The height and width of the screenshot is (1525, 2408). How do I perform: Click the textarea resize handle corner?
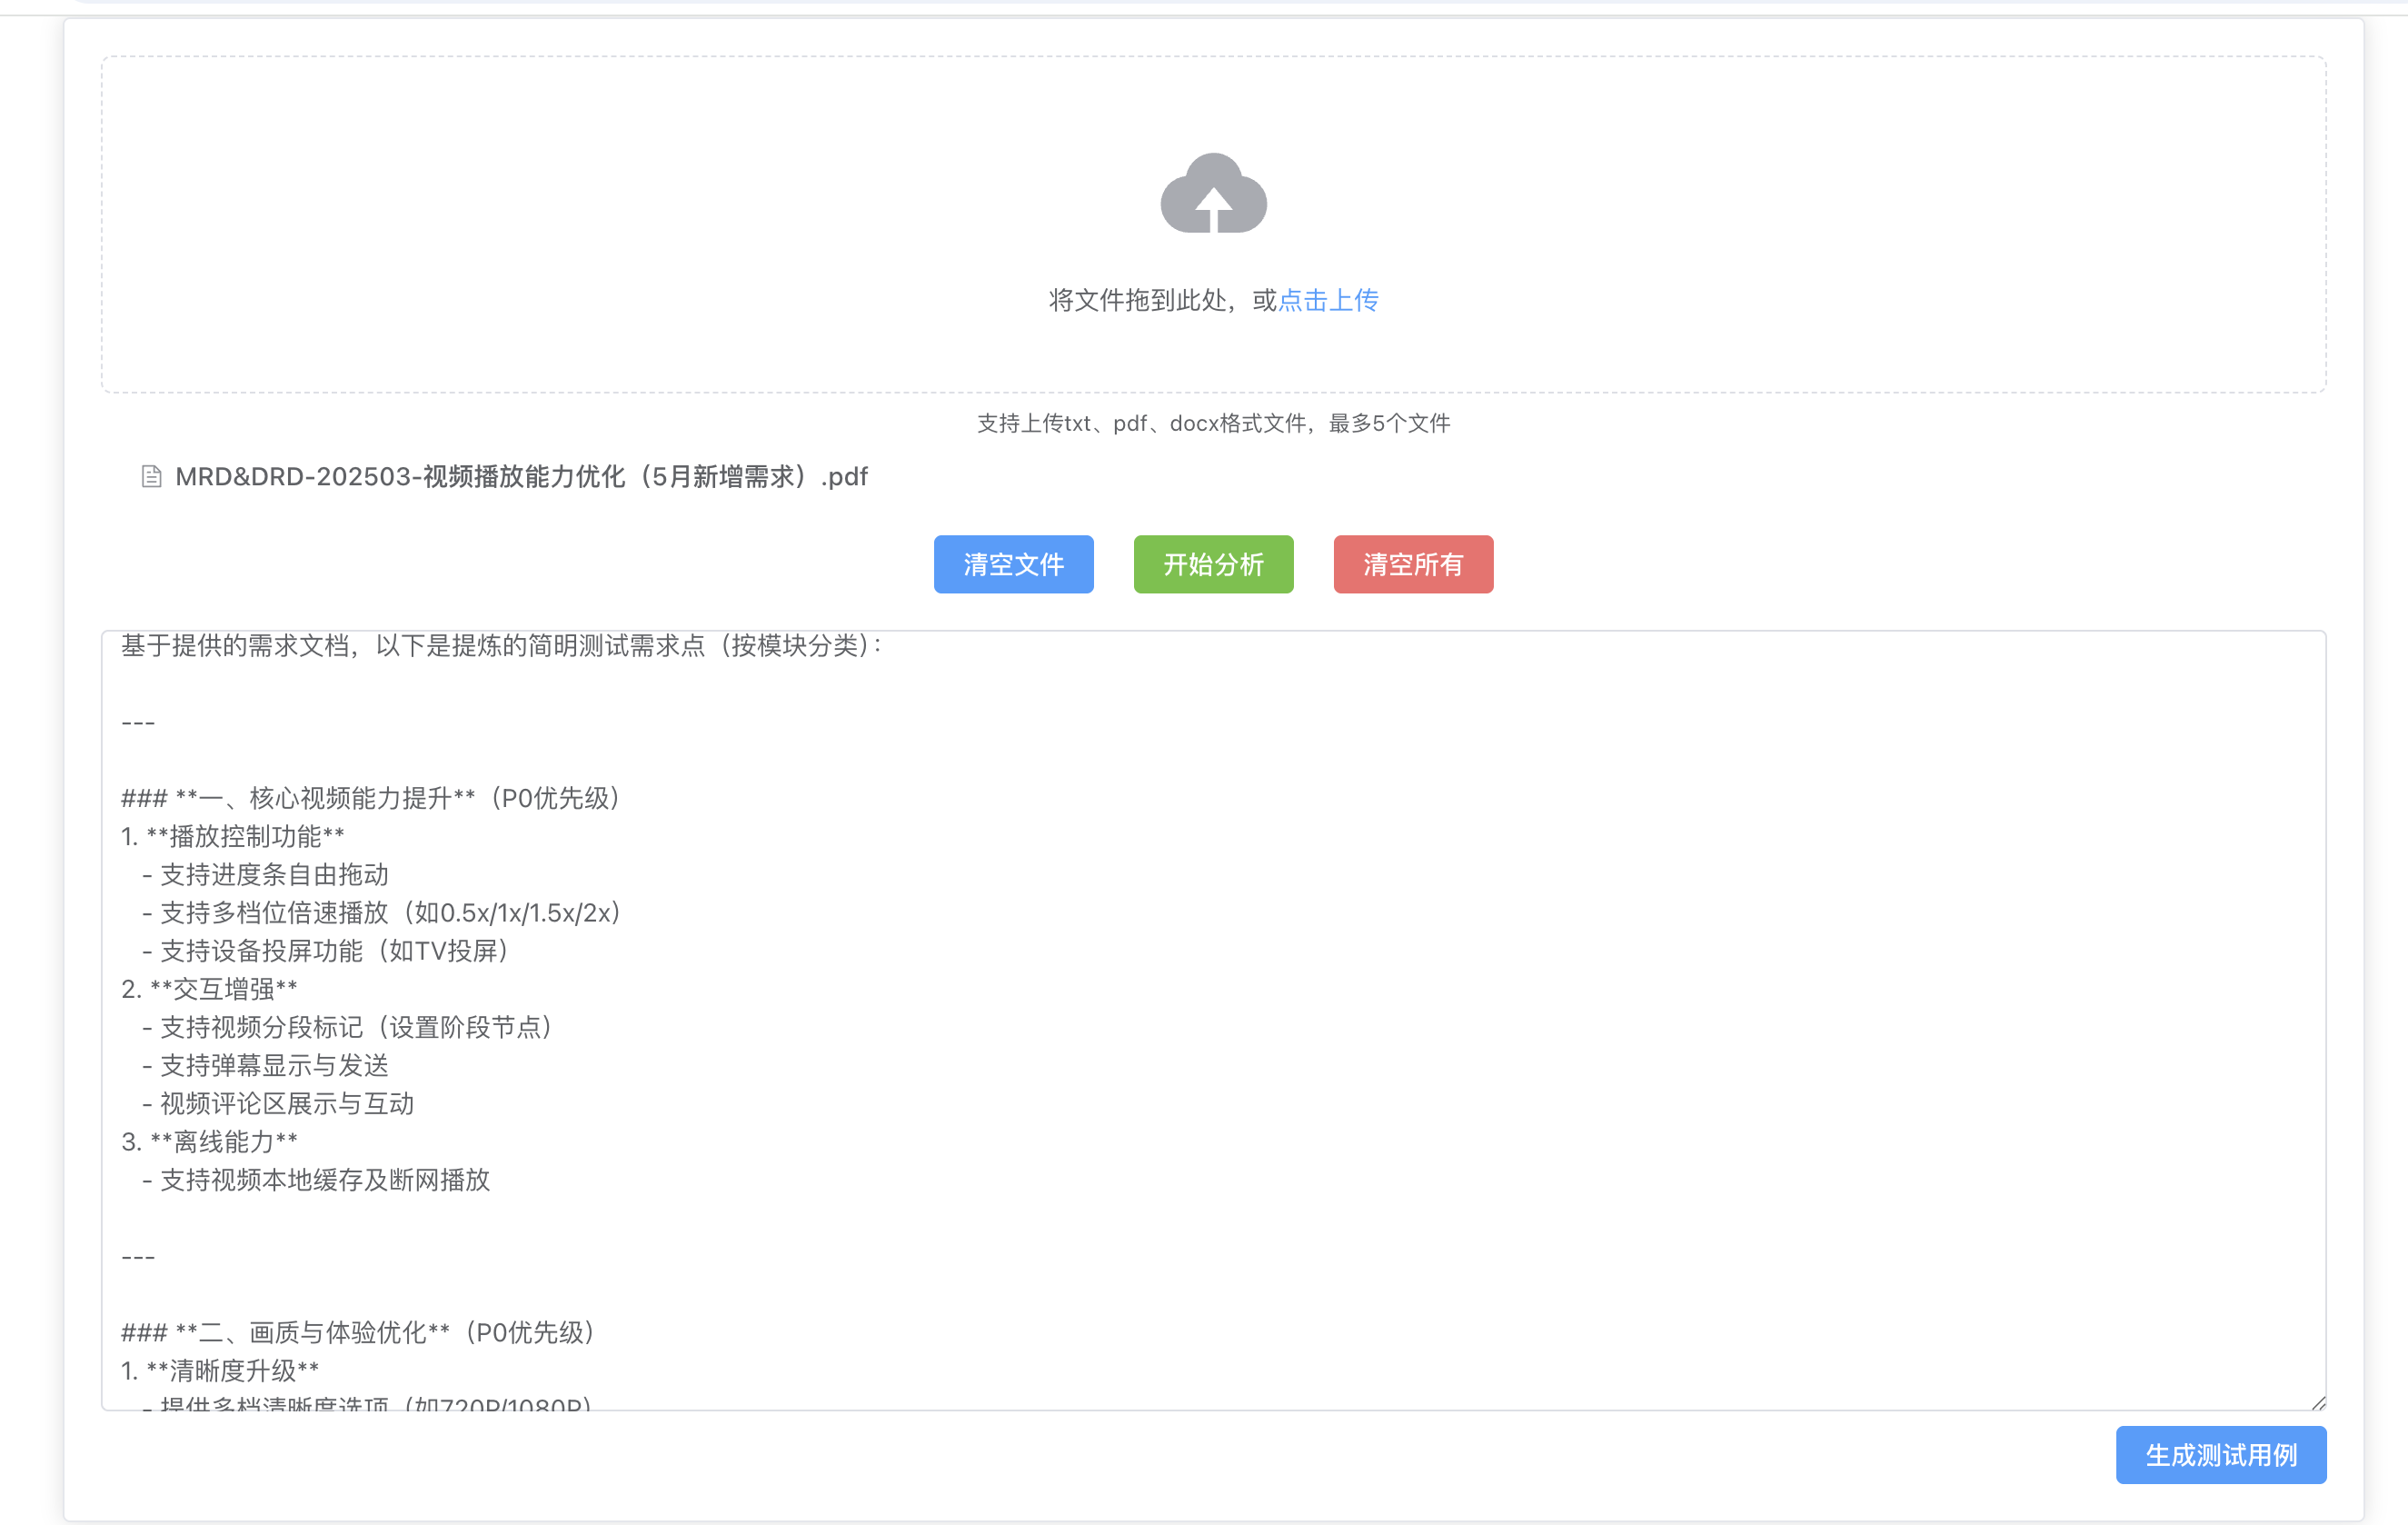pyautogui.click(x=2318, y=1402)
